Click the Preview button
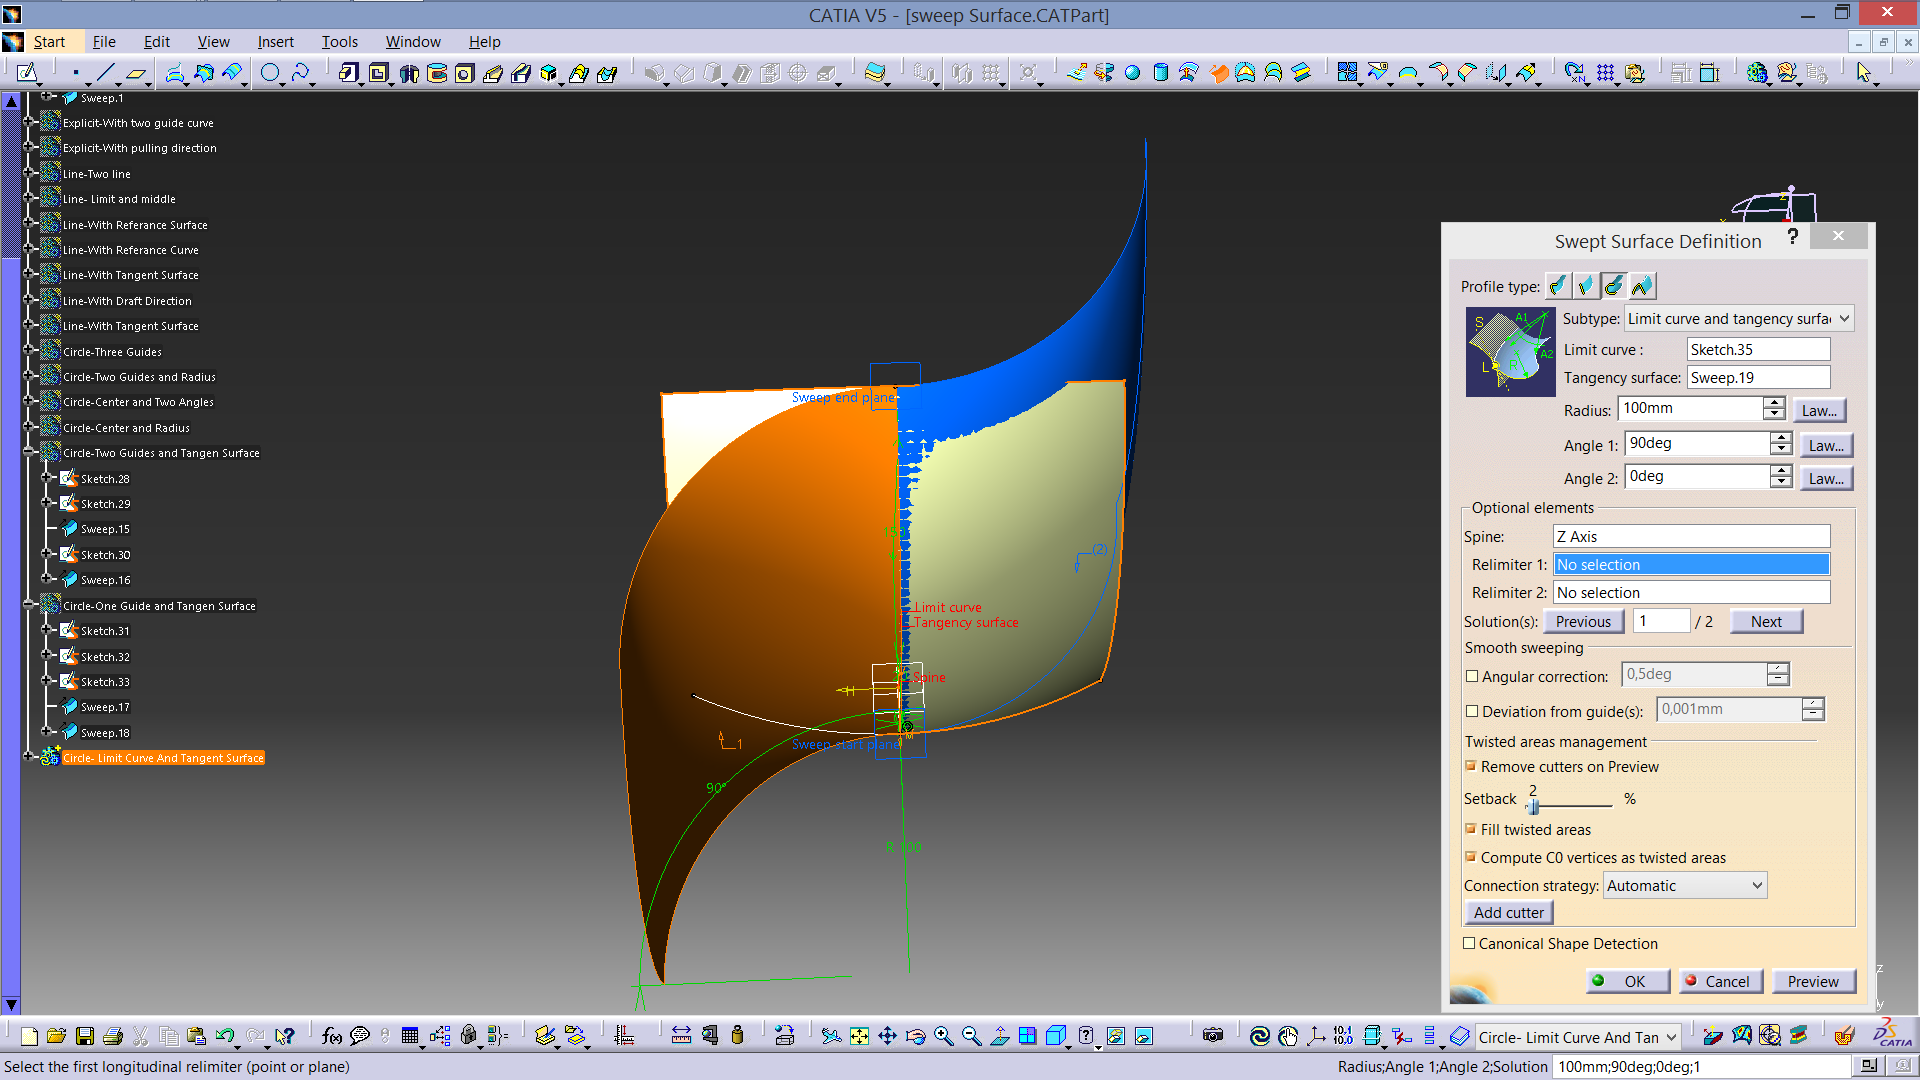 (x=1813, y=981)
